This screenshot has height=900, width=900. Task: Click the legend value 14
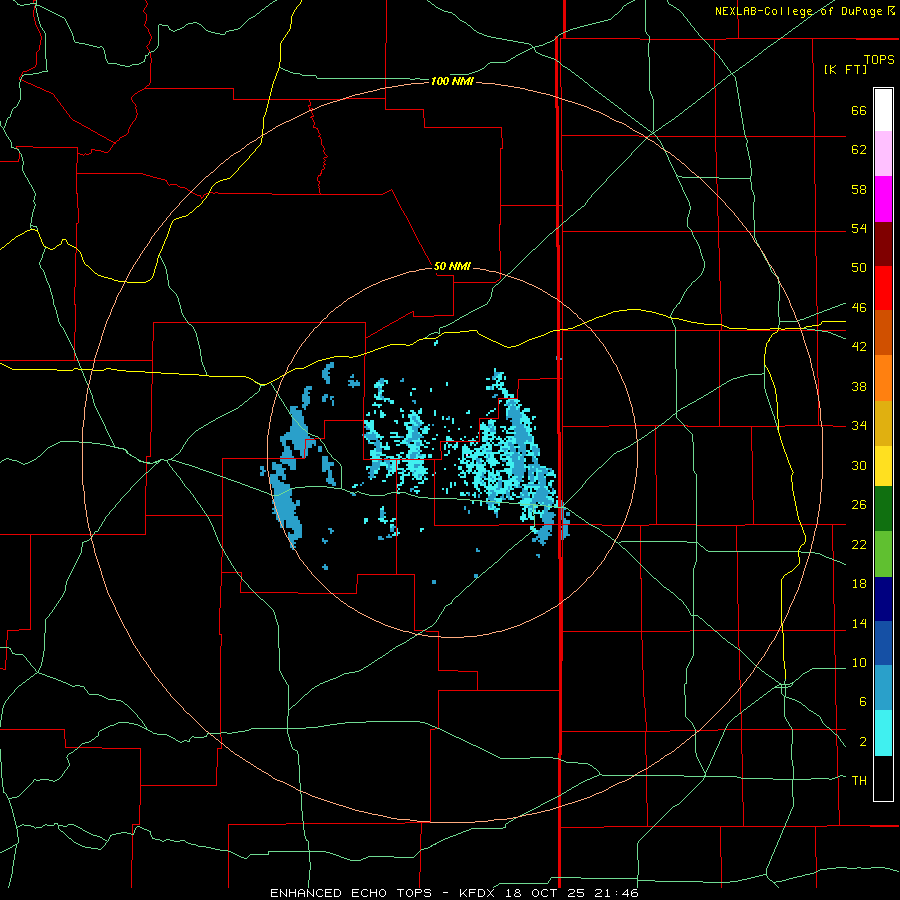point(859,623)
